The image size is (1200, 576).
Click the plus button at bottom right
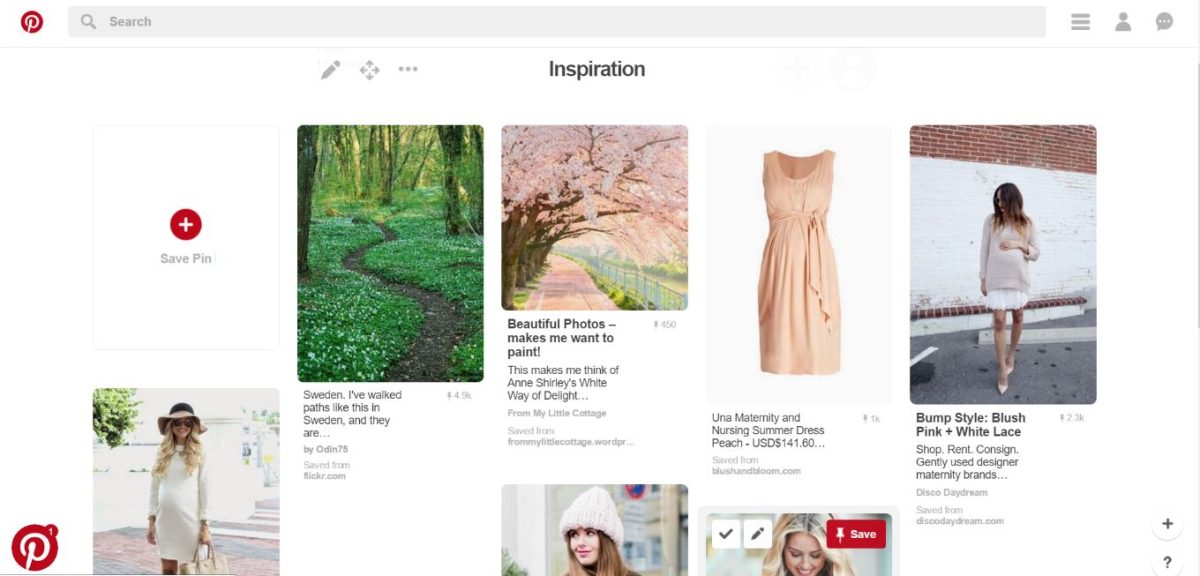[1167, 524]
